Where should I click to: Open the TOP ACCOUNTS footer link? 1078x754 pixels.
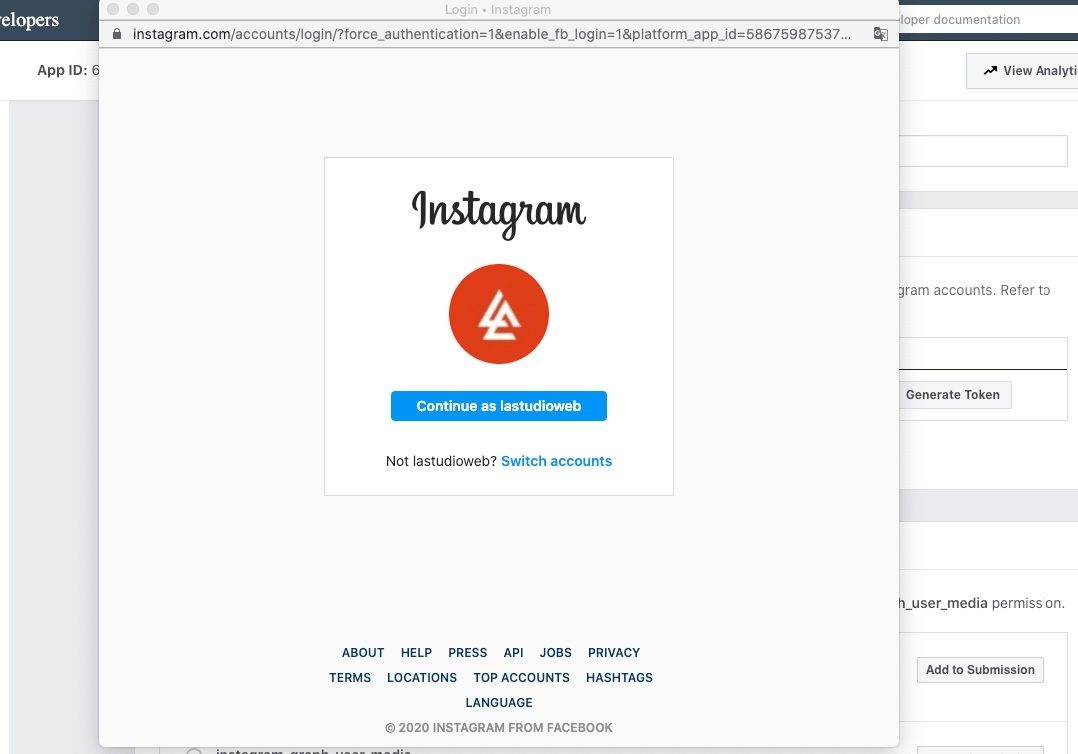coord(521,677)
